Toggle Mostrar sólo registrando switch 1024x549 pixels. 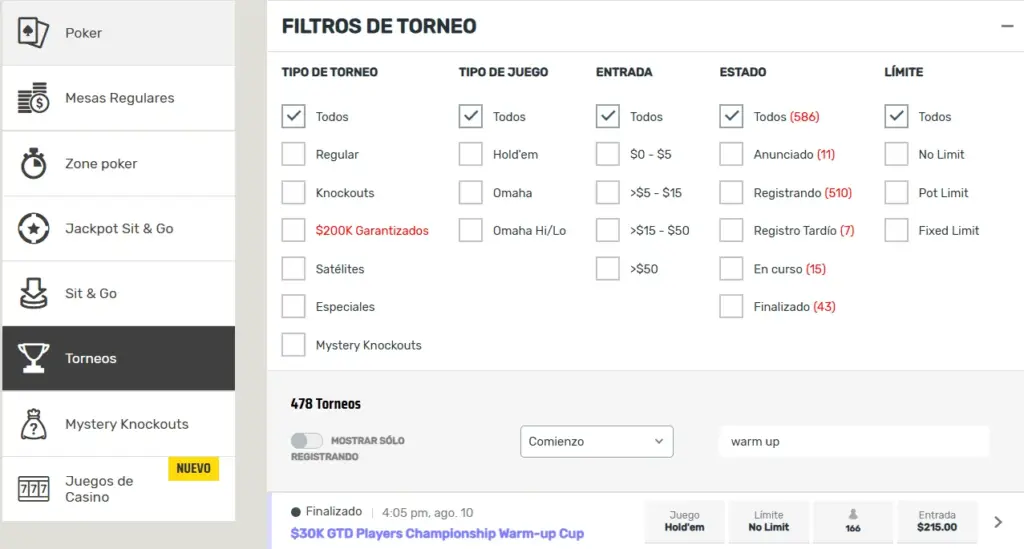pos(306,441)
